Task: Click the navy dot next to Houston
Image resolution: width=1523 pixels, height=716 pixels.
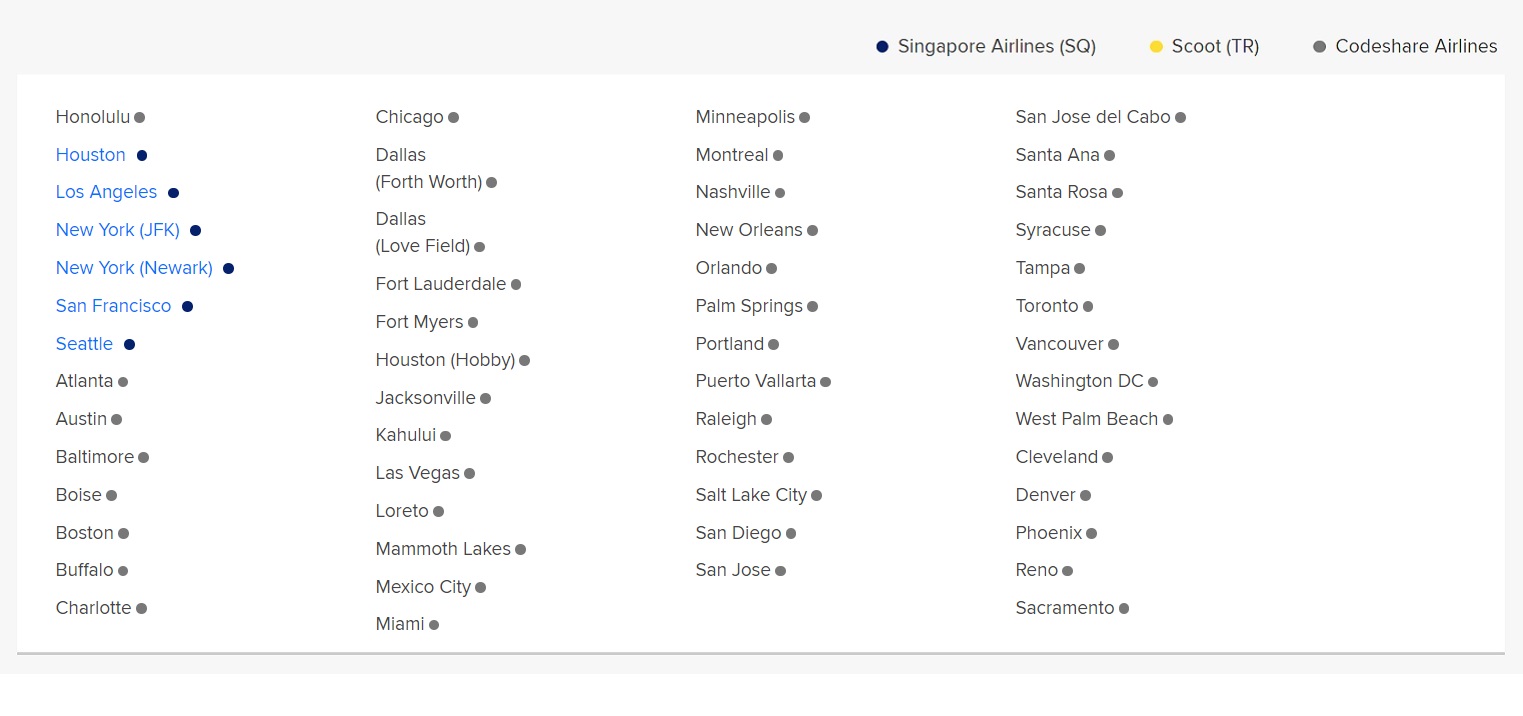Action: 140,155
